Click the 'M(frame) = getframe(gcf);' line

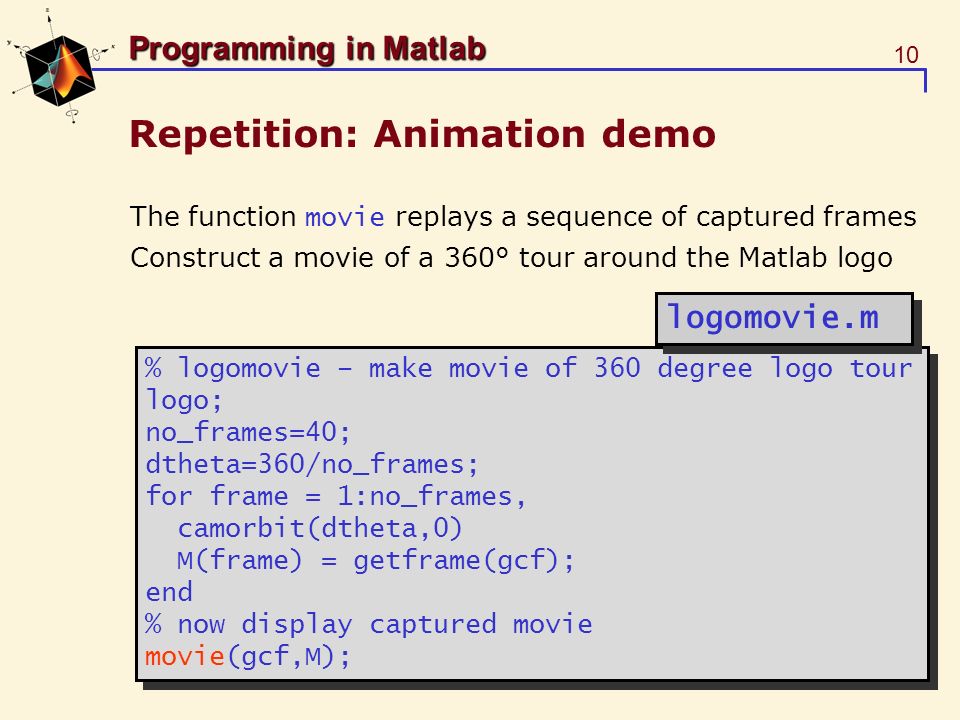[376, 560]
